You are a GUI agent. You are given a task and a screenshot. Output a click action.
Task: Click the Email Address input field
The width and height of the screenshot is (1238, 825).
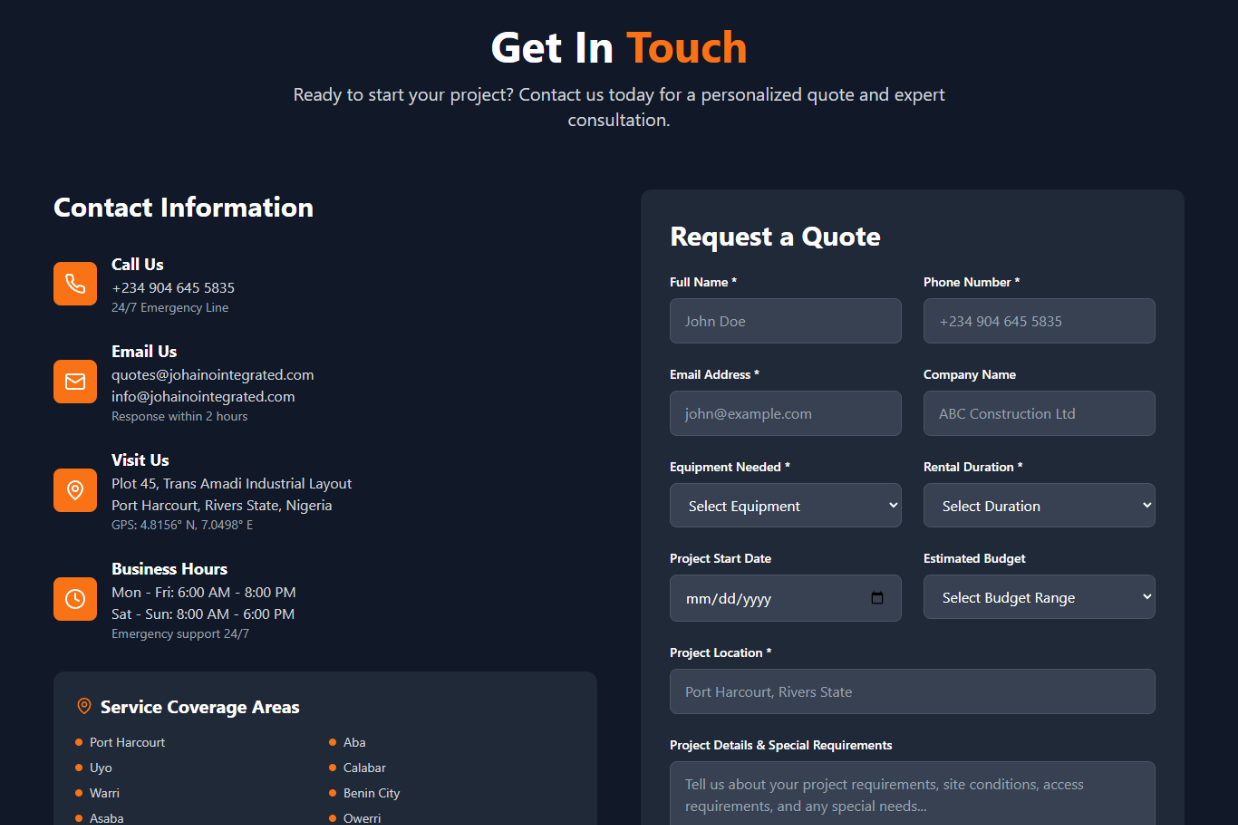[x=785, y=413]
